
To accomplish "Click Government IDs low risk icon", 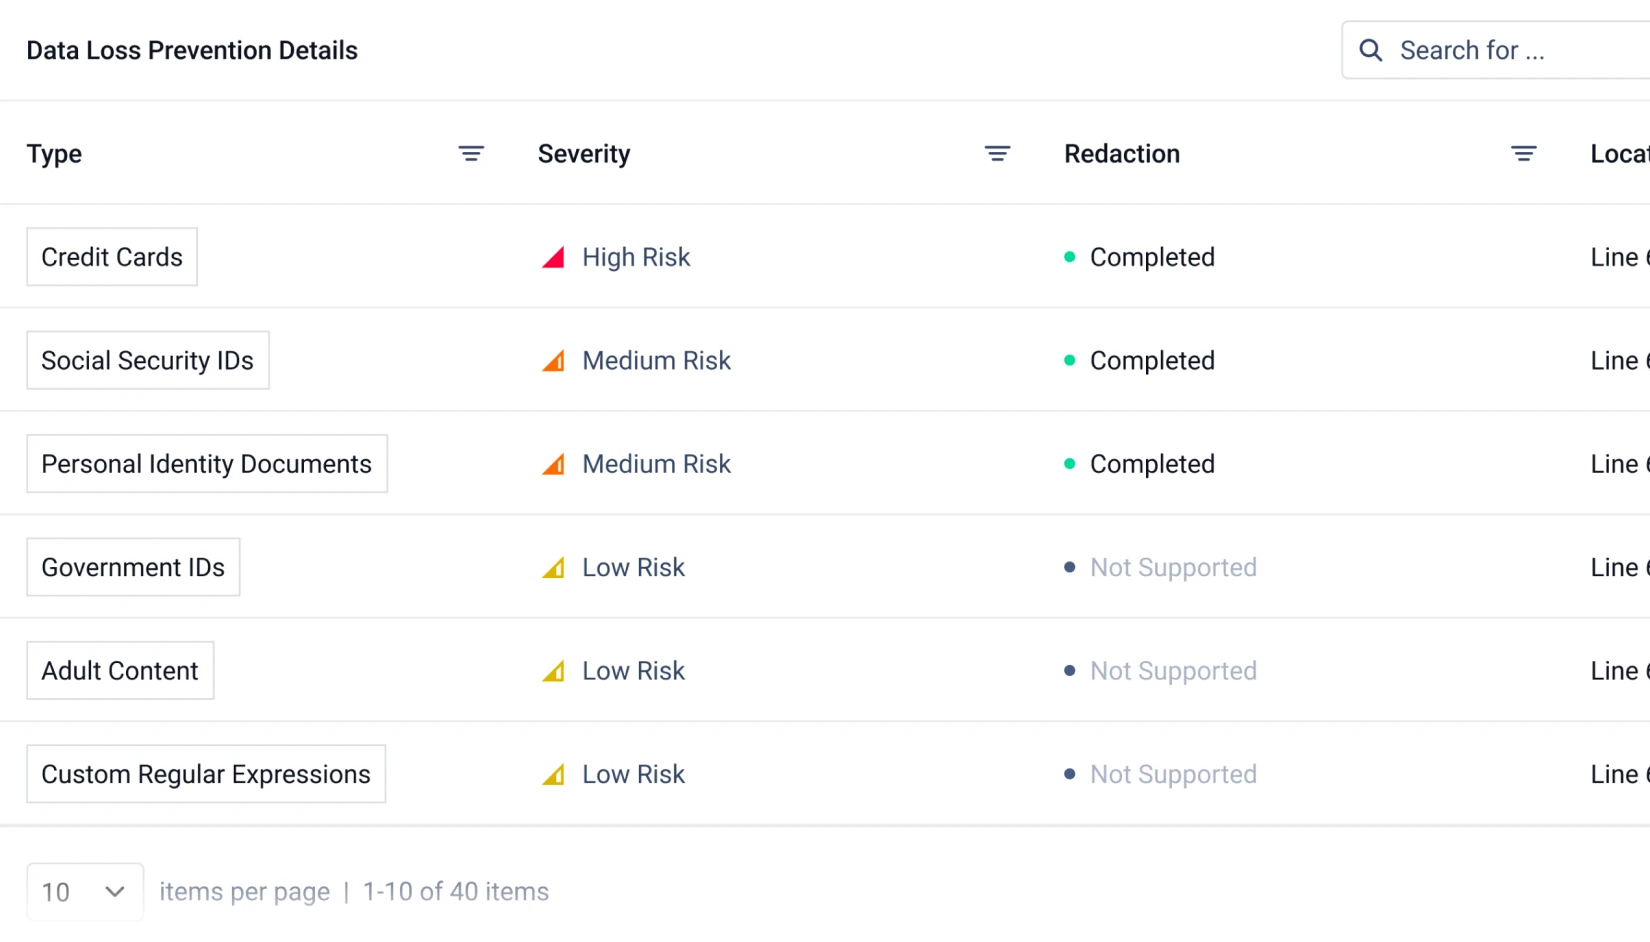I will pos(553,568).
